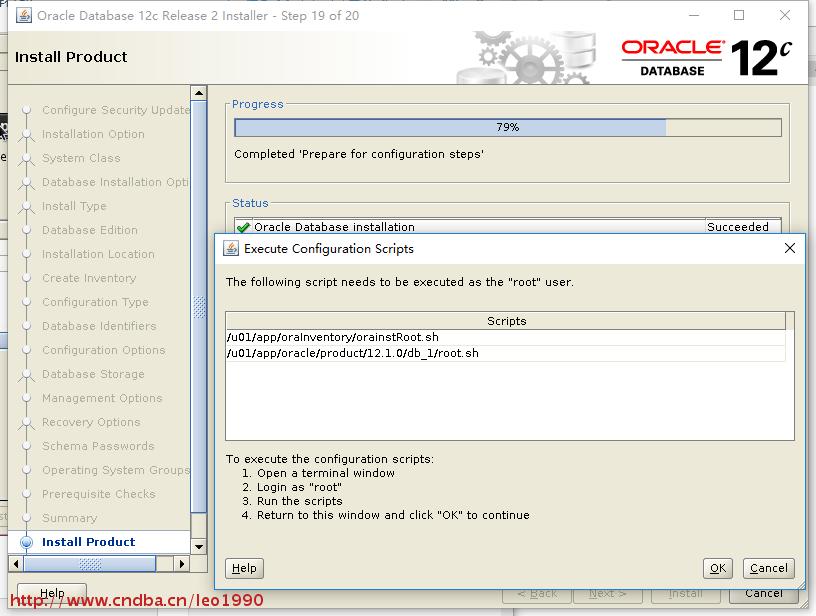This screenshot has height=616, width=816.
Task: Select the Database Storage step
Action: [93, 375]
